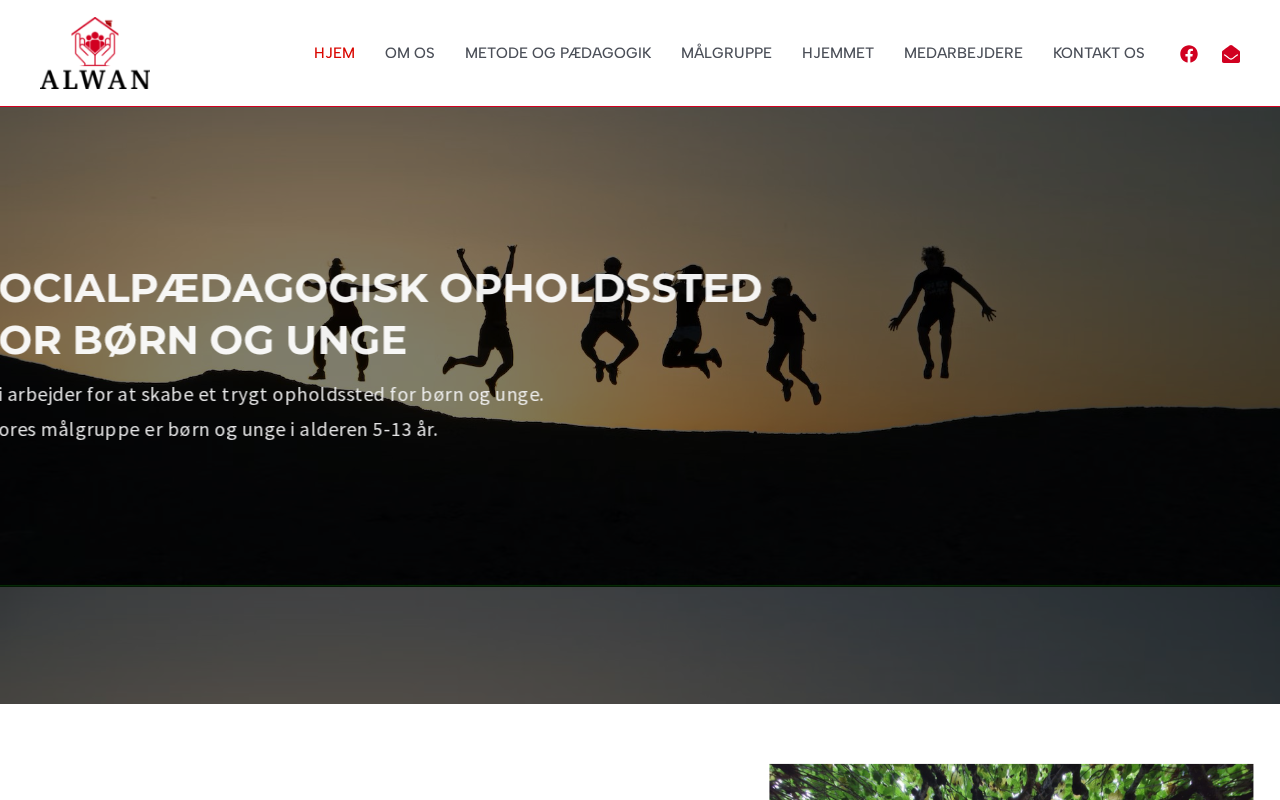Click the trygt opholdssted description sentence
1280x800 pixels.
[271, 394]
